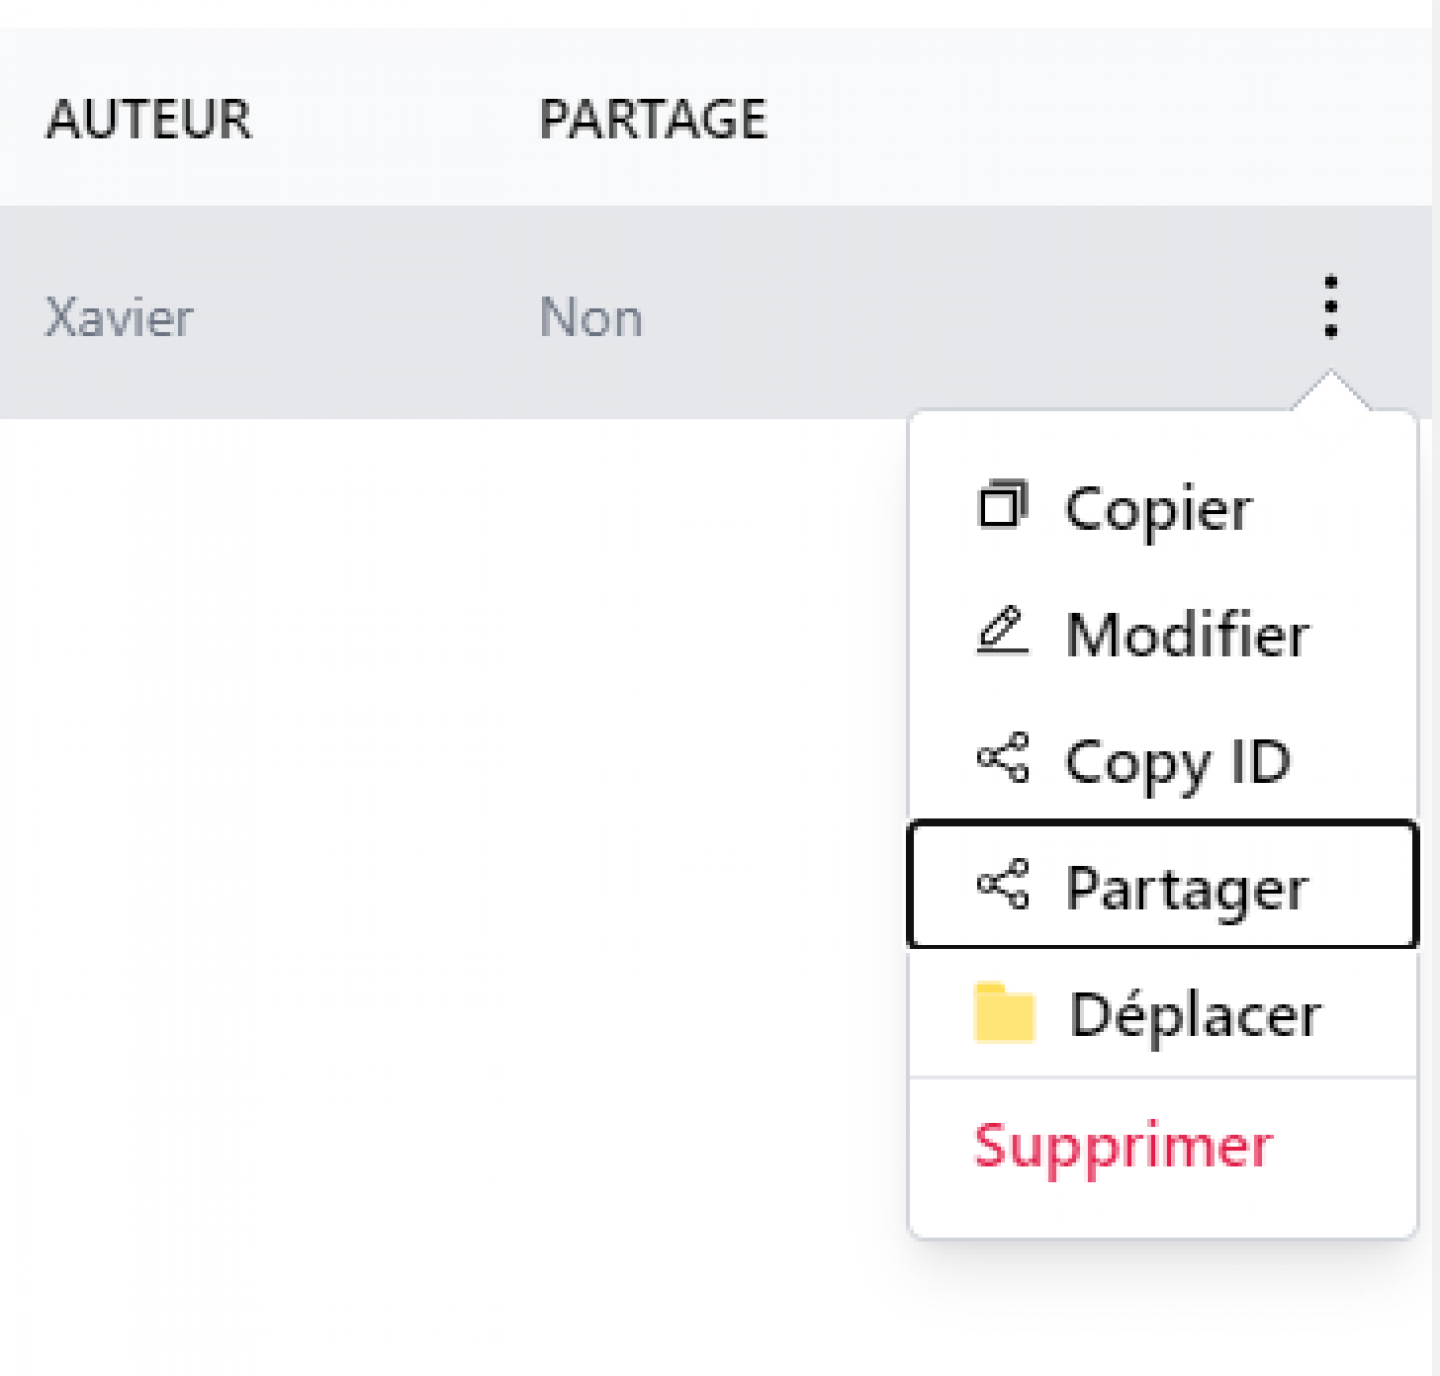Click the yellow Déplacer folder icon
1440x1376 pixels.
[x=1004, y=1013]
